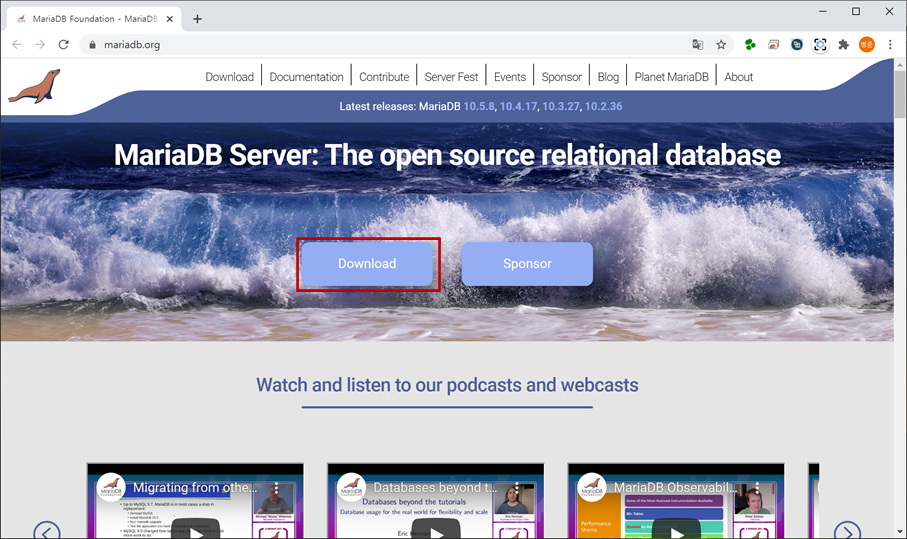
Task: Play the MariaDB Observability video
Action: coord(677,529)
